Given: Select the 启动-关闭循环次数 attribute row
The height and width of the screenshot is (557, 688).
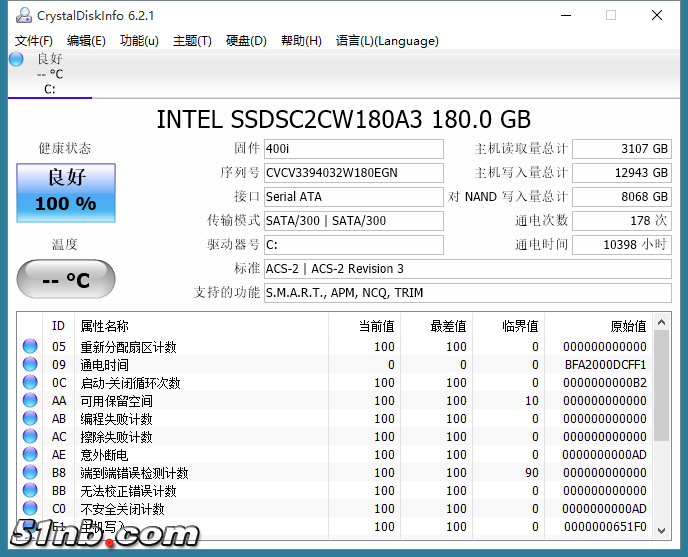Looking at the screenshot, I should tap(335, 383).
